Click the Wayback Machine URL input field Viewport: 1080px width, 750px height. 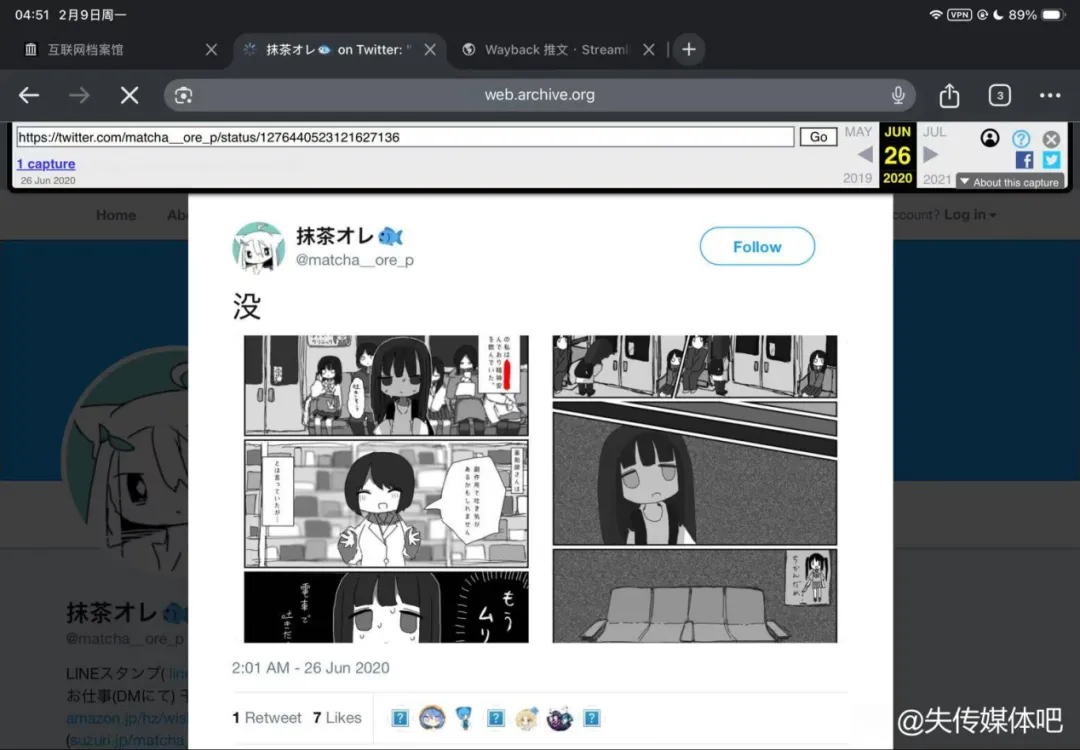pos(405,137)
